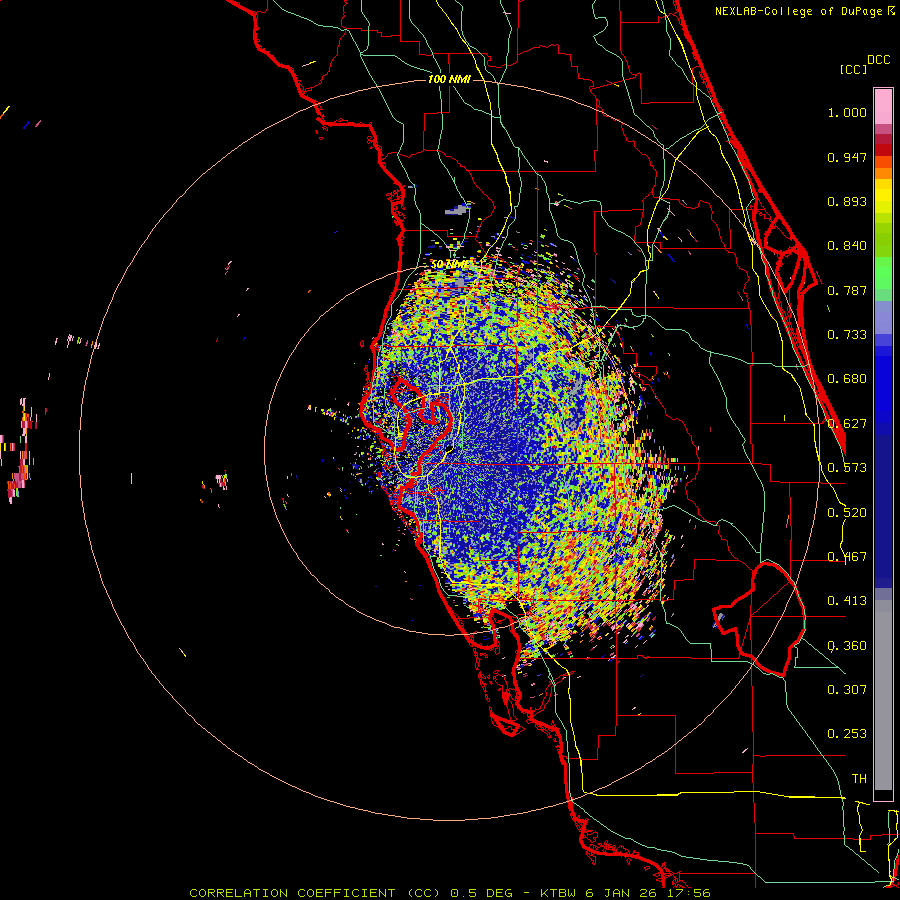Click the 100 NMI range ring label
900x900 pixels.
point(449,79)
